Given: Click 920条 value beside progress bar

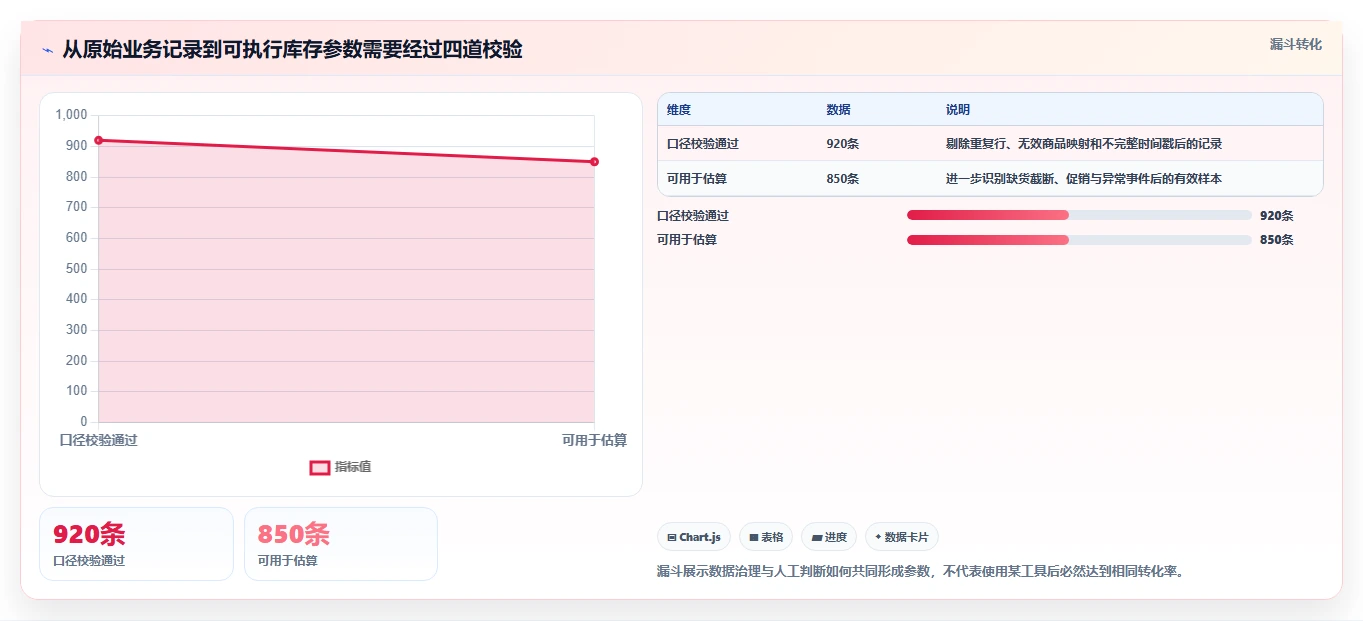Looking at the screenshot, I should tap(1277, 215).
